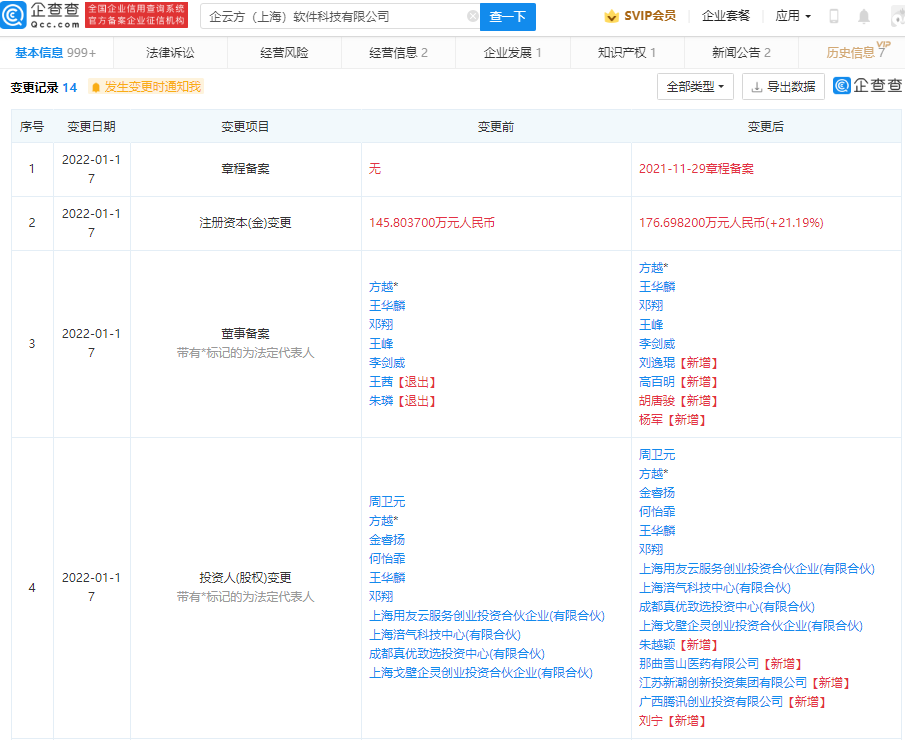This screenshot has width=905, height=740.
Task: Click 注册资本(金)变更 cell
Action: point(245,223)
